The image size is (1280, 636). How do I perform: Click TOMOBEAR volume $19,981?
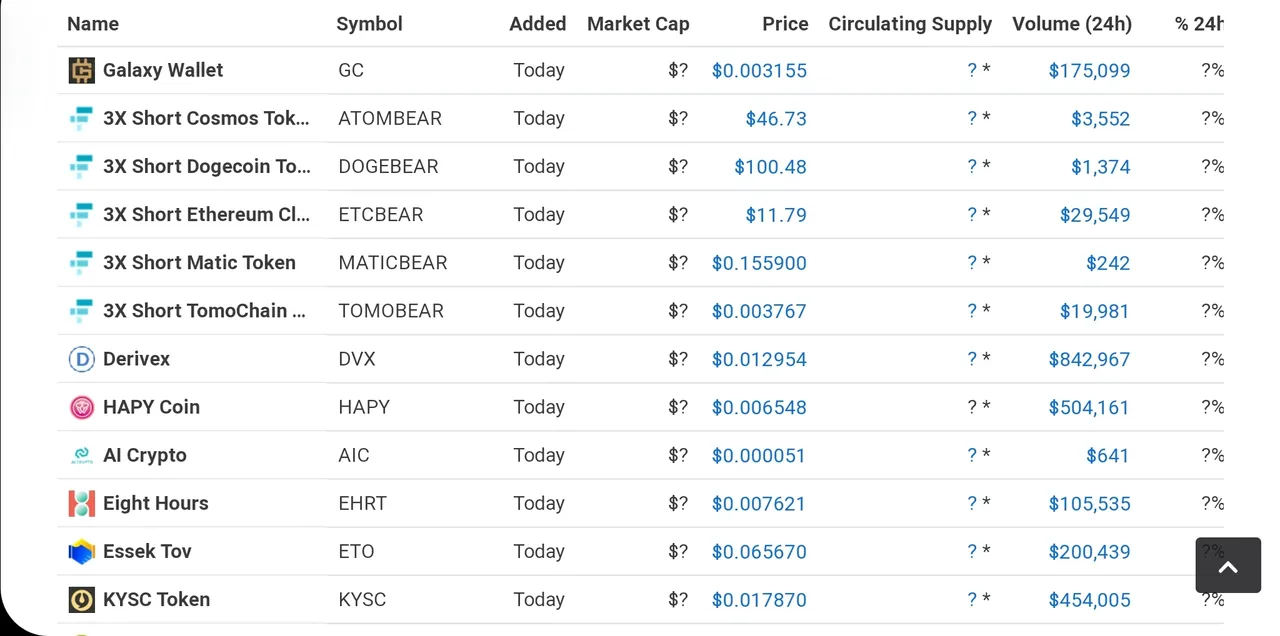point(1095,311)
